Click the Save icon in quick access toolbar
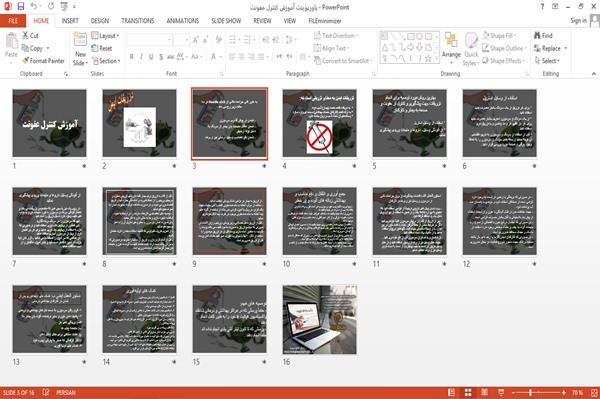The width and height of the screenshot is (600, 399). point(21,7)
